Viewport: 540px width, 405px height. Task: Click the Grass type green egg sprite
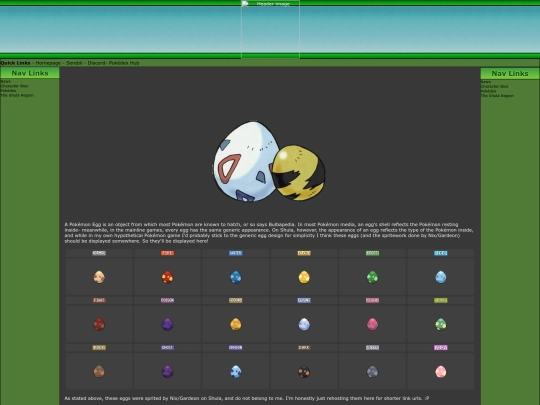[372, 277]
